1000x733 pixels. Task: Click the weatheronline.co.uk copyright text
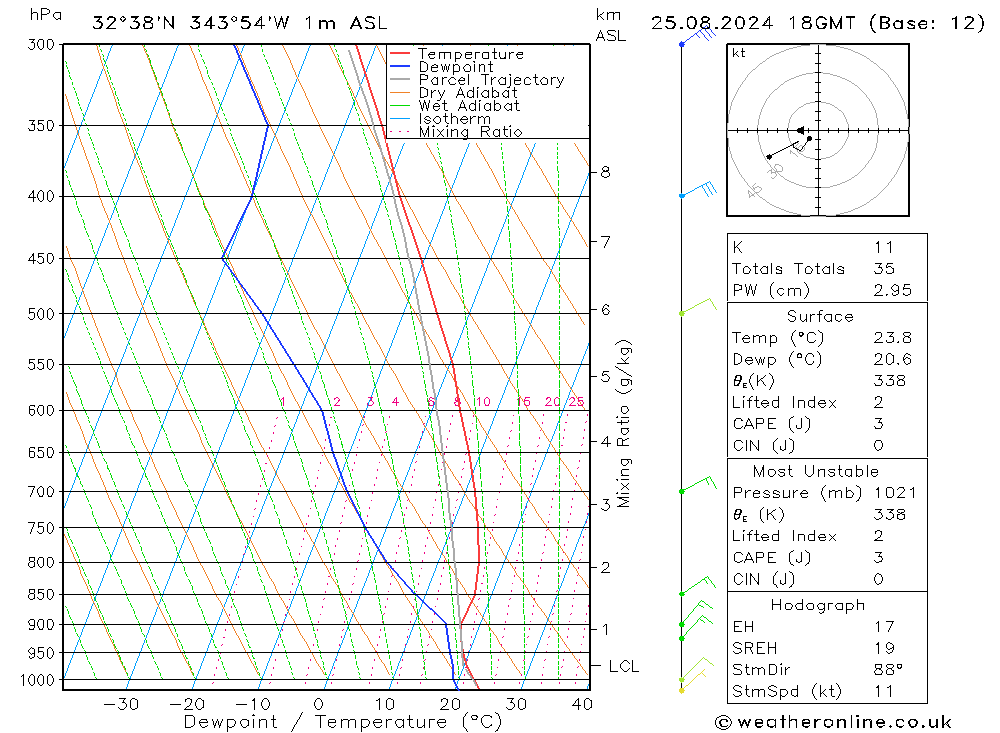(x=833, y=722)
